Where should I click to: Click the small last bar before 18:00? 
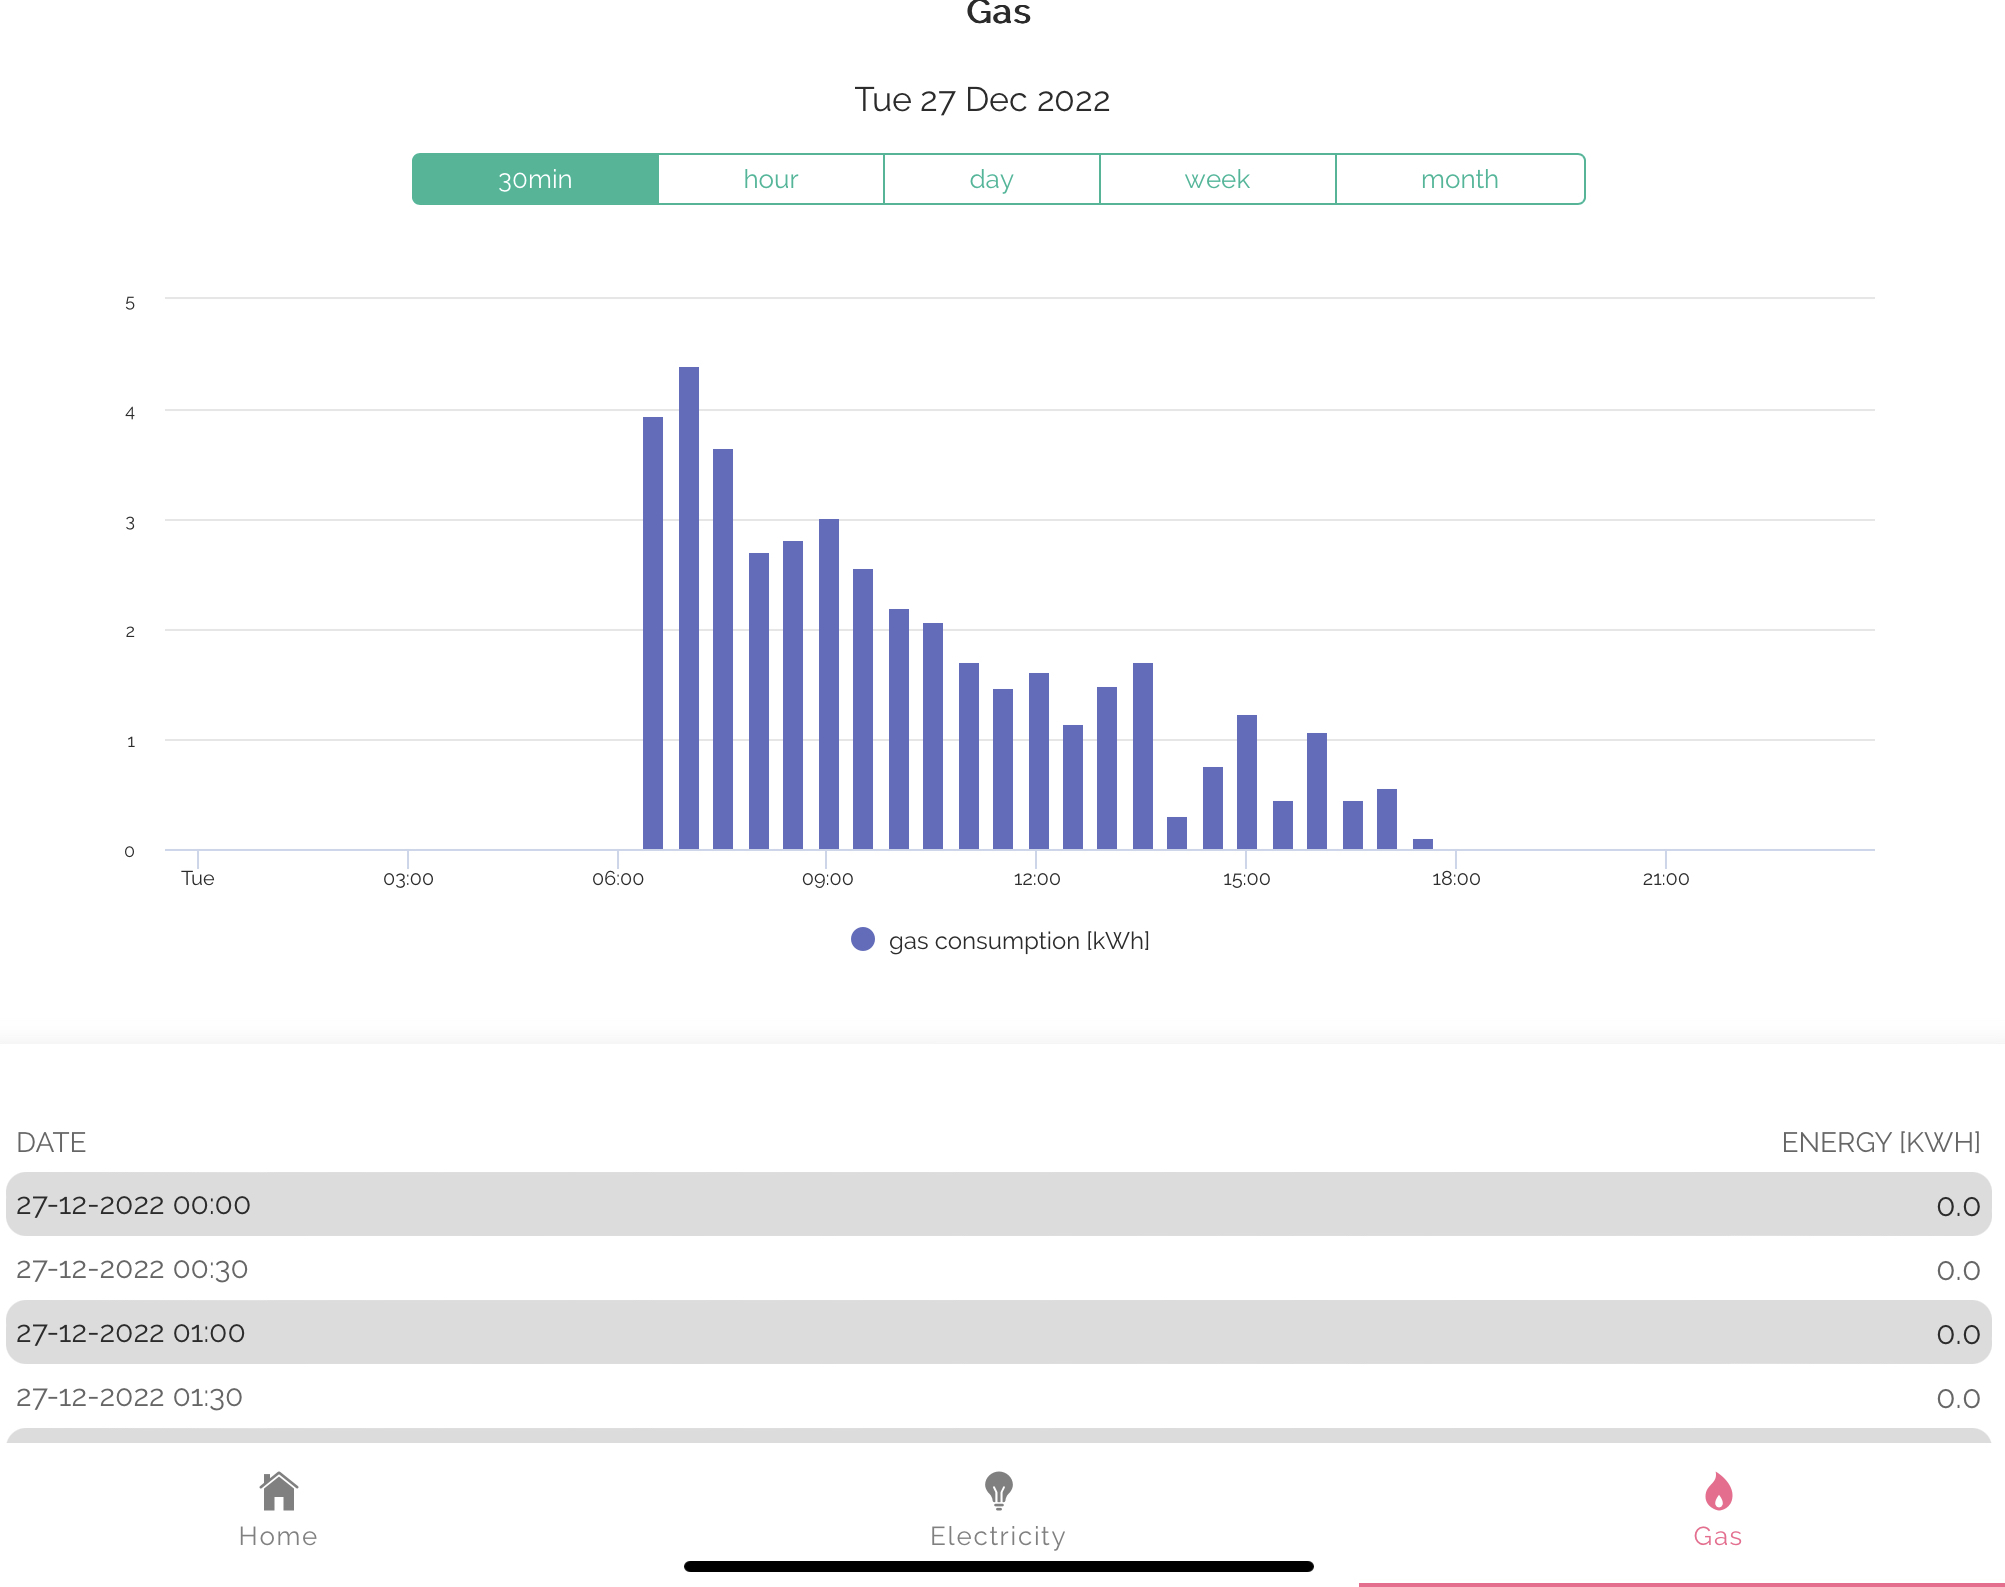point(1422,844)
